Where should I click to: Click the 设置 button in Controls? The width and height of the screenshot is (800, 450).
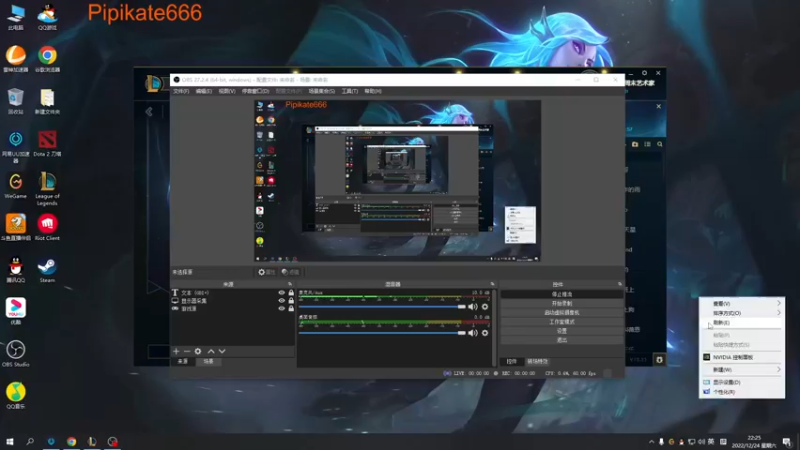[562, 331]
